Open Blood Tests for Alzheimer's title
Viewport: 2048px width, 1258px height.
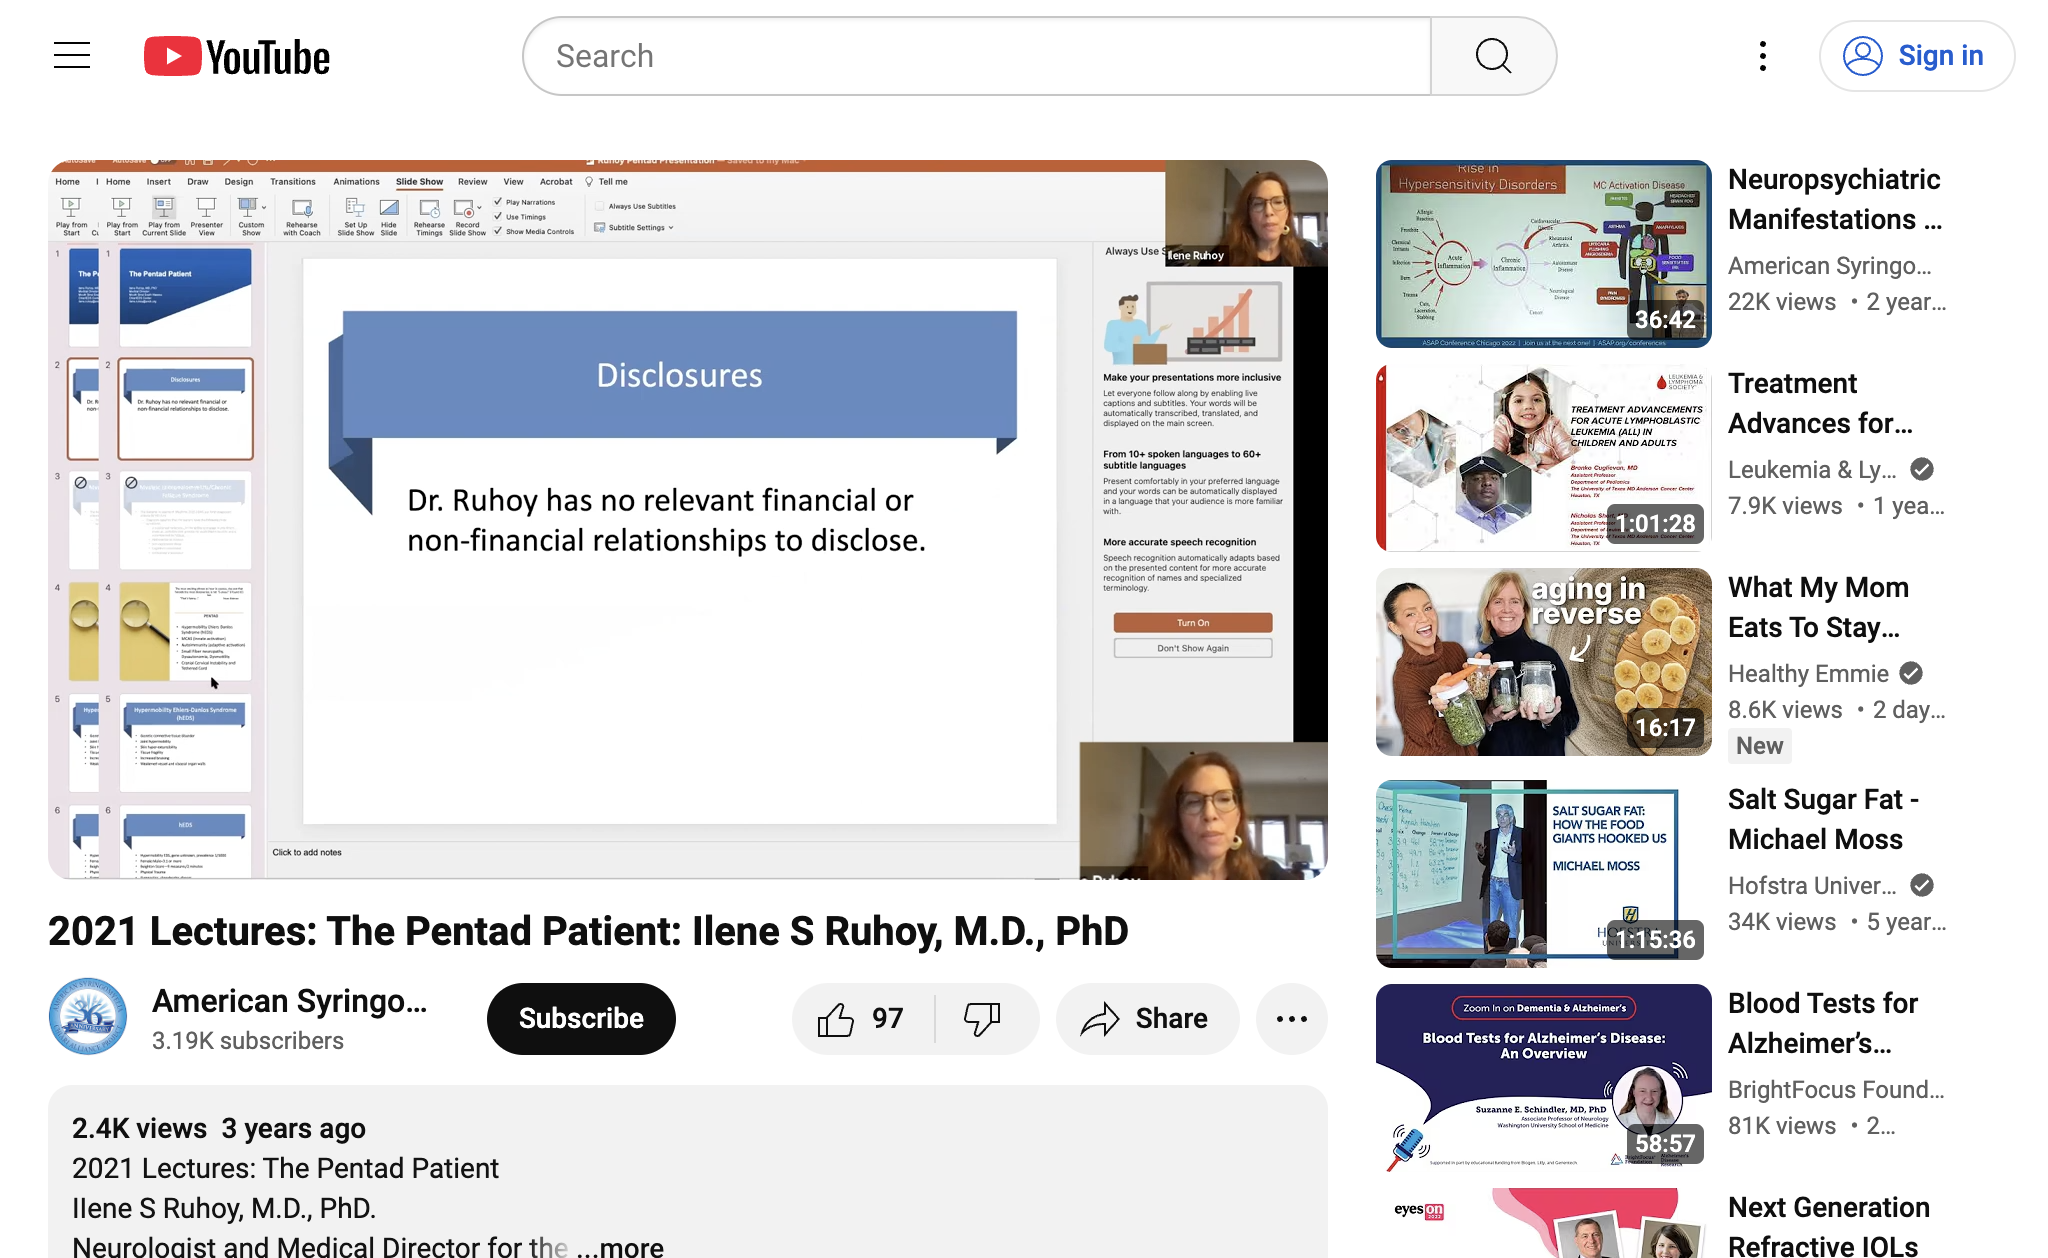click(1823, 1023)
